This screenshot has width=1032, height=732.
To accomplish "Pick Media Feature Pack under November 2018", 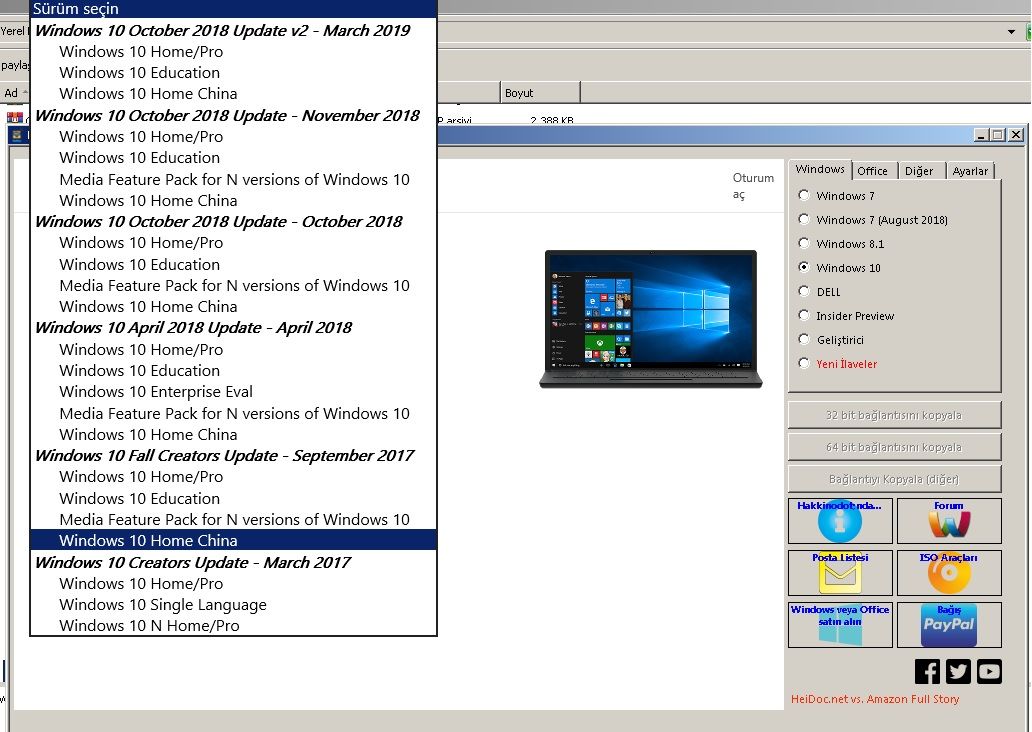I will coord(234,179).
